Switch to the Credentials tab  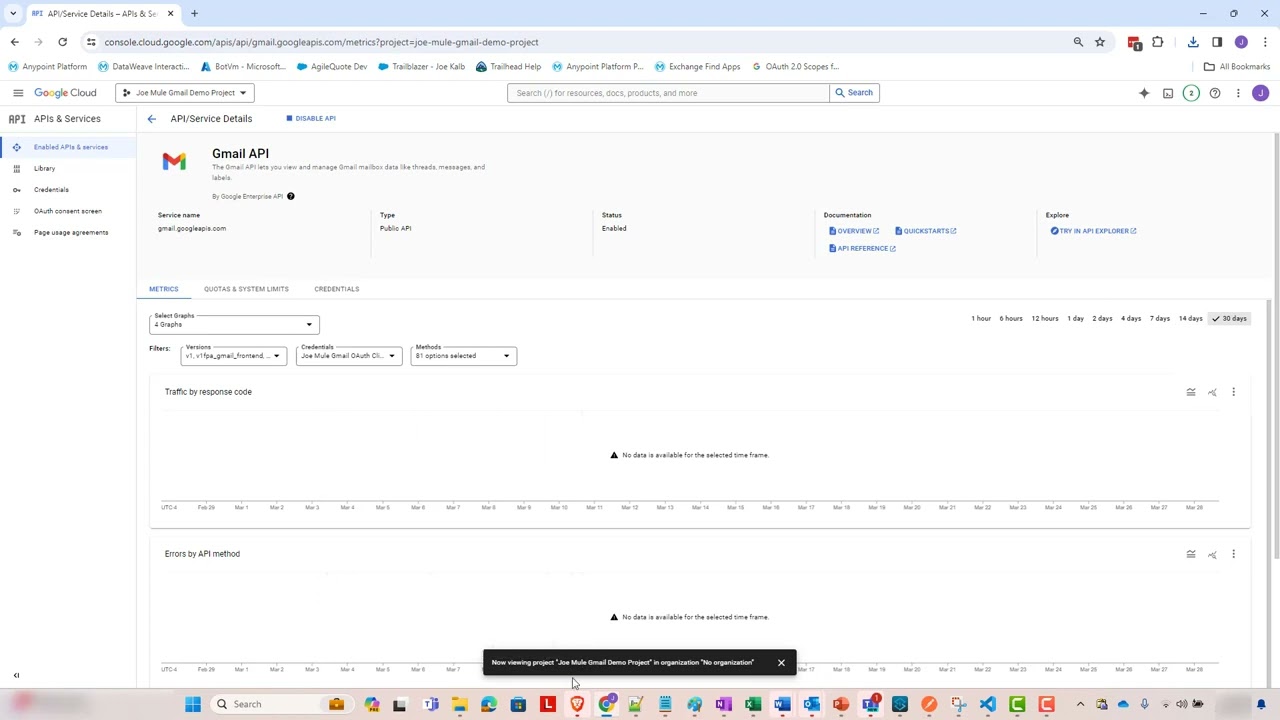click(x=337, y=289)
